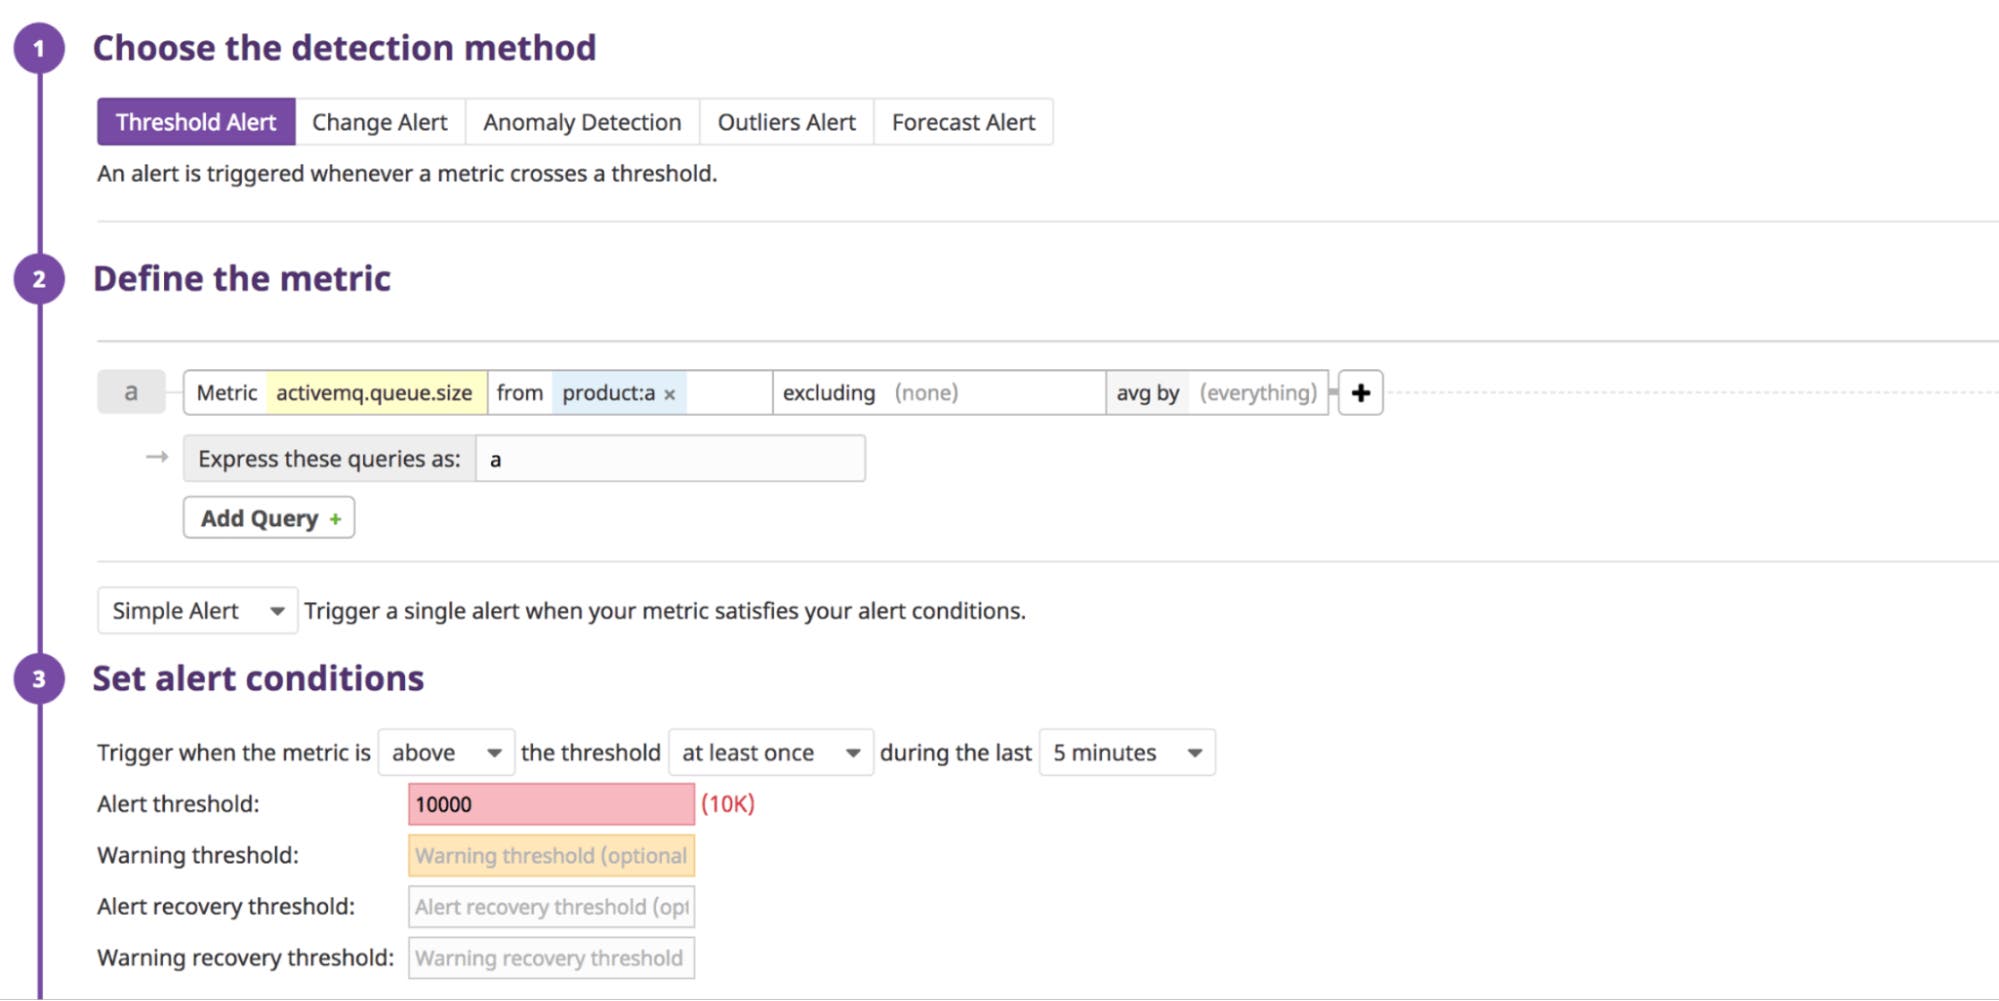Switch to the Change Alert tab
Viewport: 1999px width, 1001px height.
[x=379, y=121]
